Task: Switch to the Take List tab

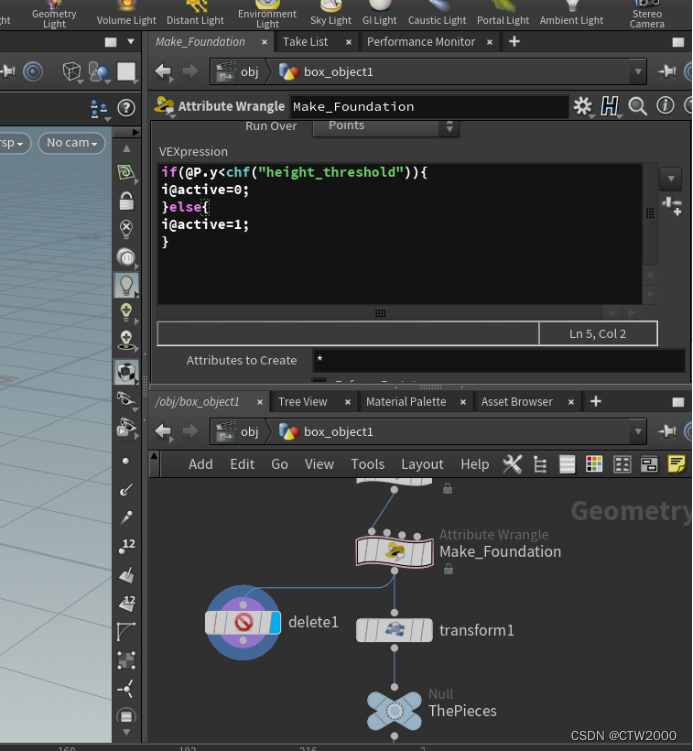Action: 305,42
